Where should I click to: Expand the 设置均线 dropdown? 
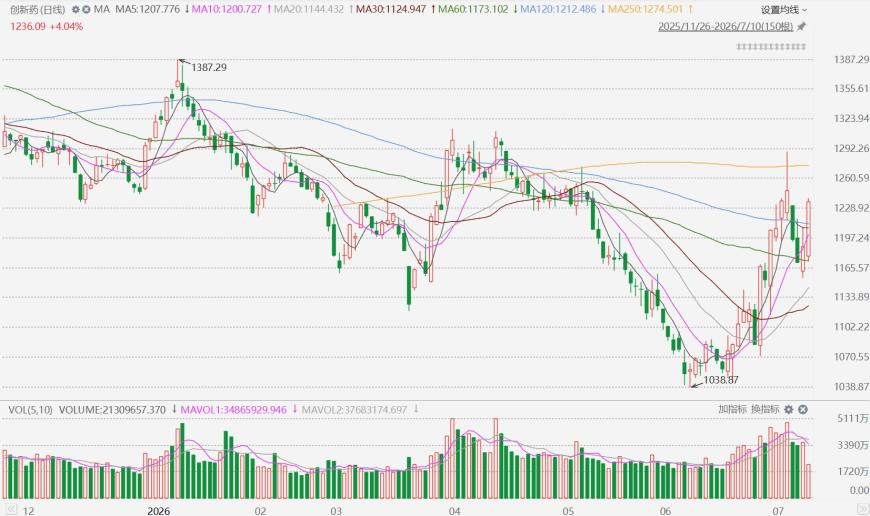pyautogui.click(x=784, y=9)
